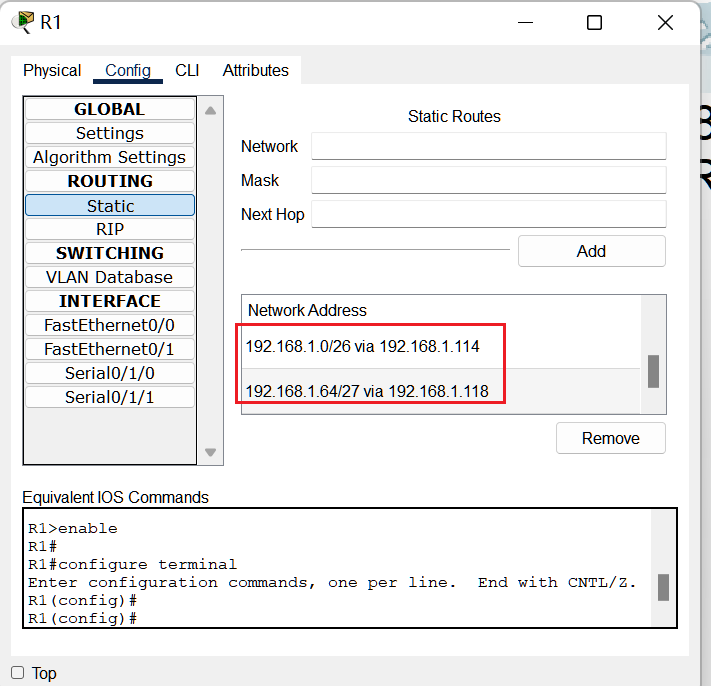Open VLAN Database

tap(110, 277)
